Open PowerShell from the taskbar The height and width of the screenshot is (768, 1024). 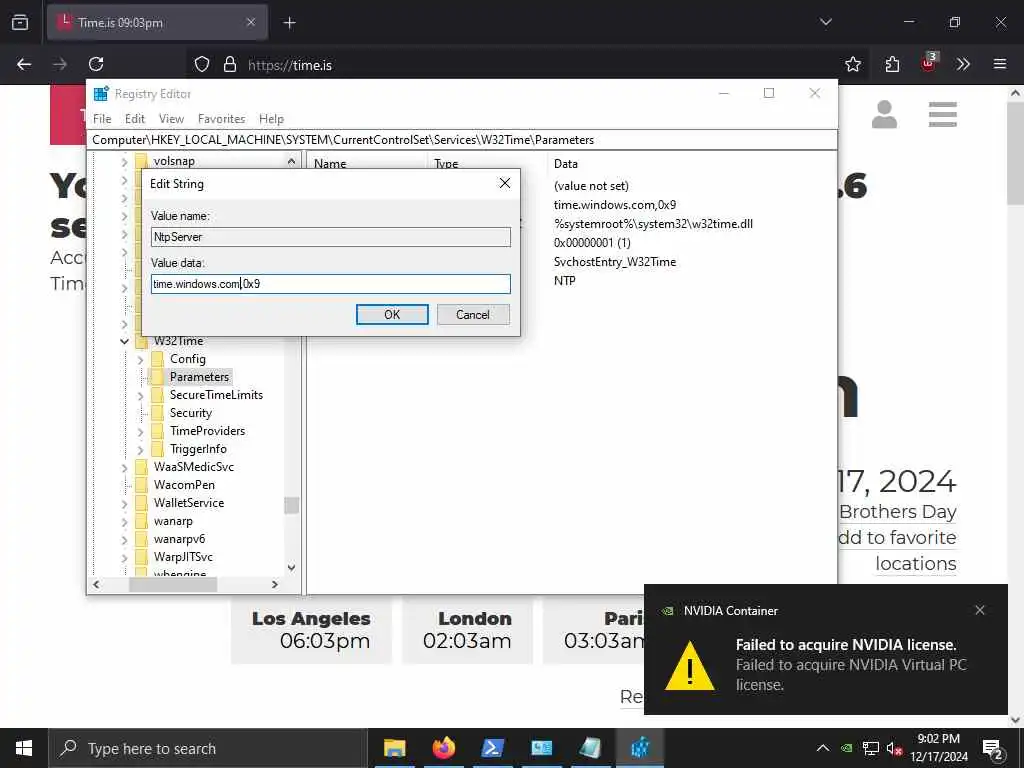click(492, 748)
